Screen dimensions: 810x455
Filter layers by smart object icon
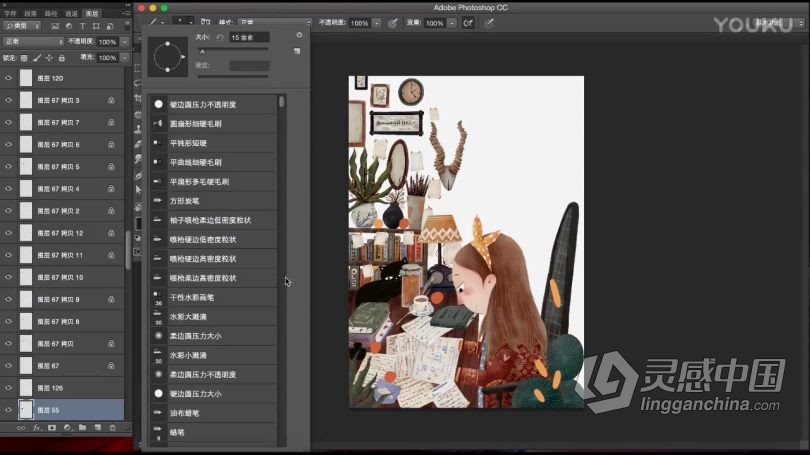[110, 26]
